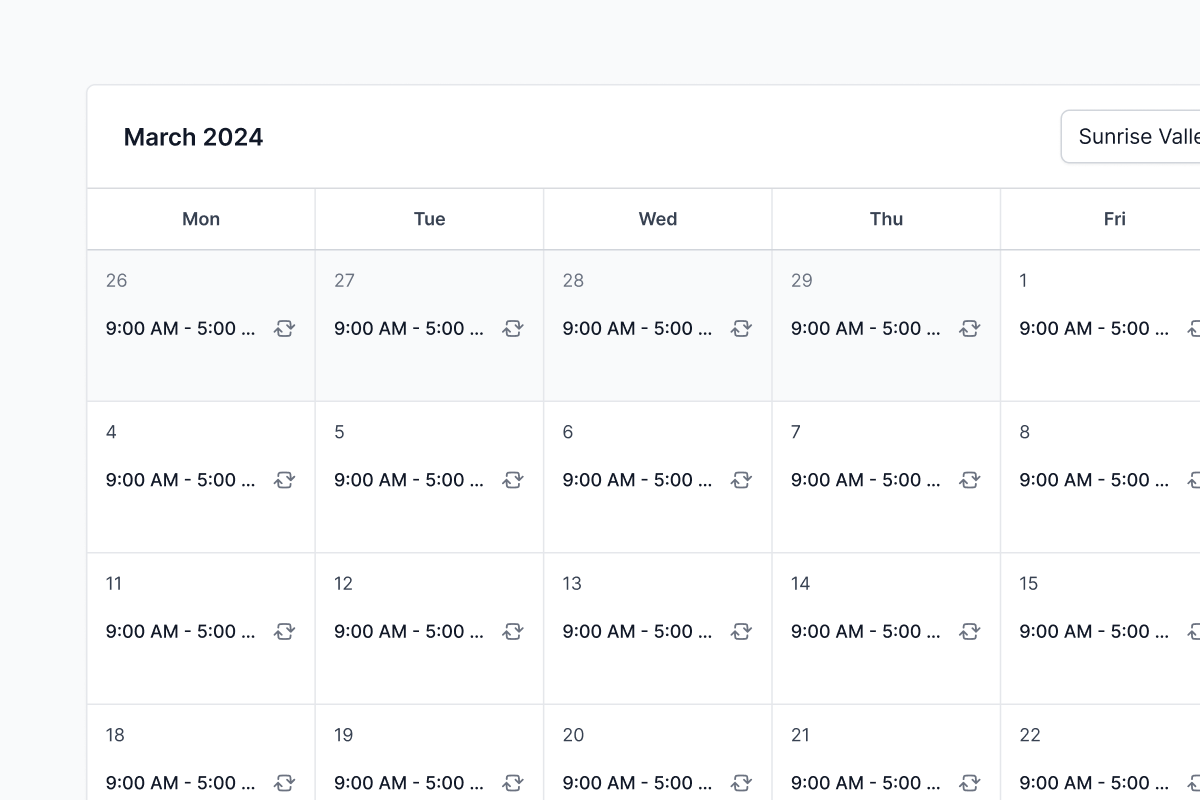Click the recurrence icon on March 13

[x=741, y=631]
